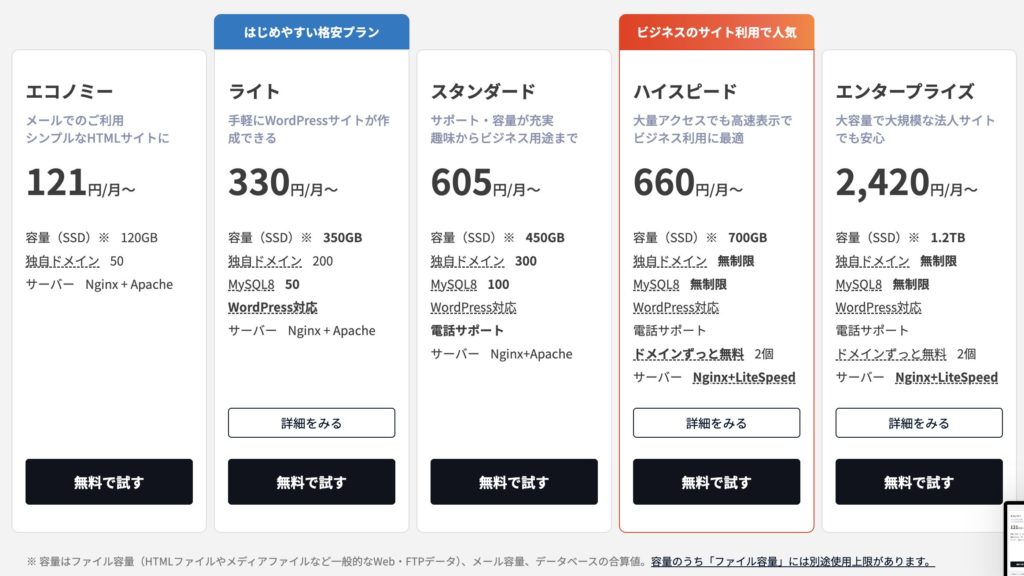Click 無料で試す under エンタープライズ plan
Viewport: 1024px width, 576px height.
click(919, 482)
